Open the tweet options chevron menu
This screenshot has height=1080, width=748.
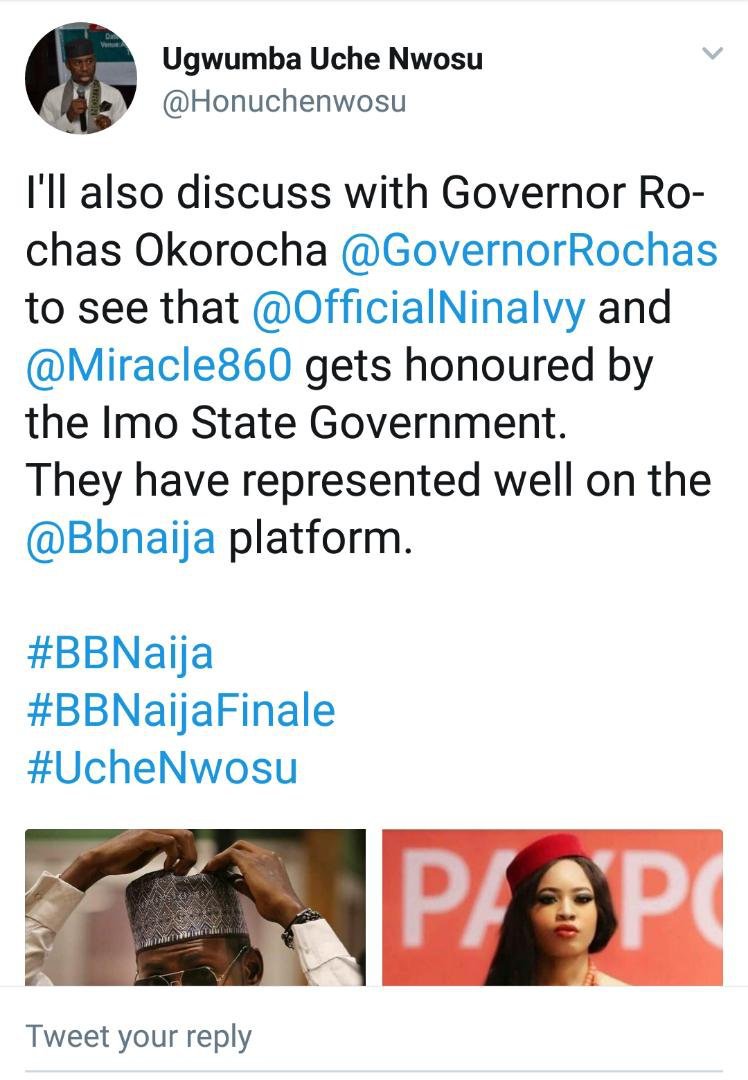712,54
